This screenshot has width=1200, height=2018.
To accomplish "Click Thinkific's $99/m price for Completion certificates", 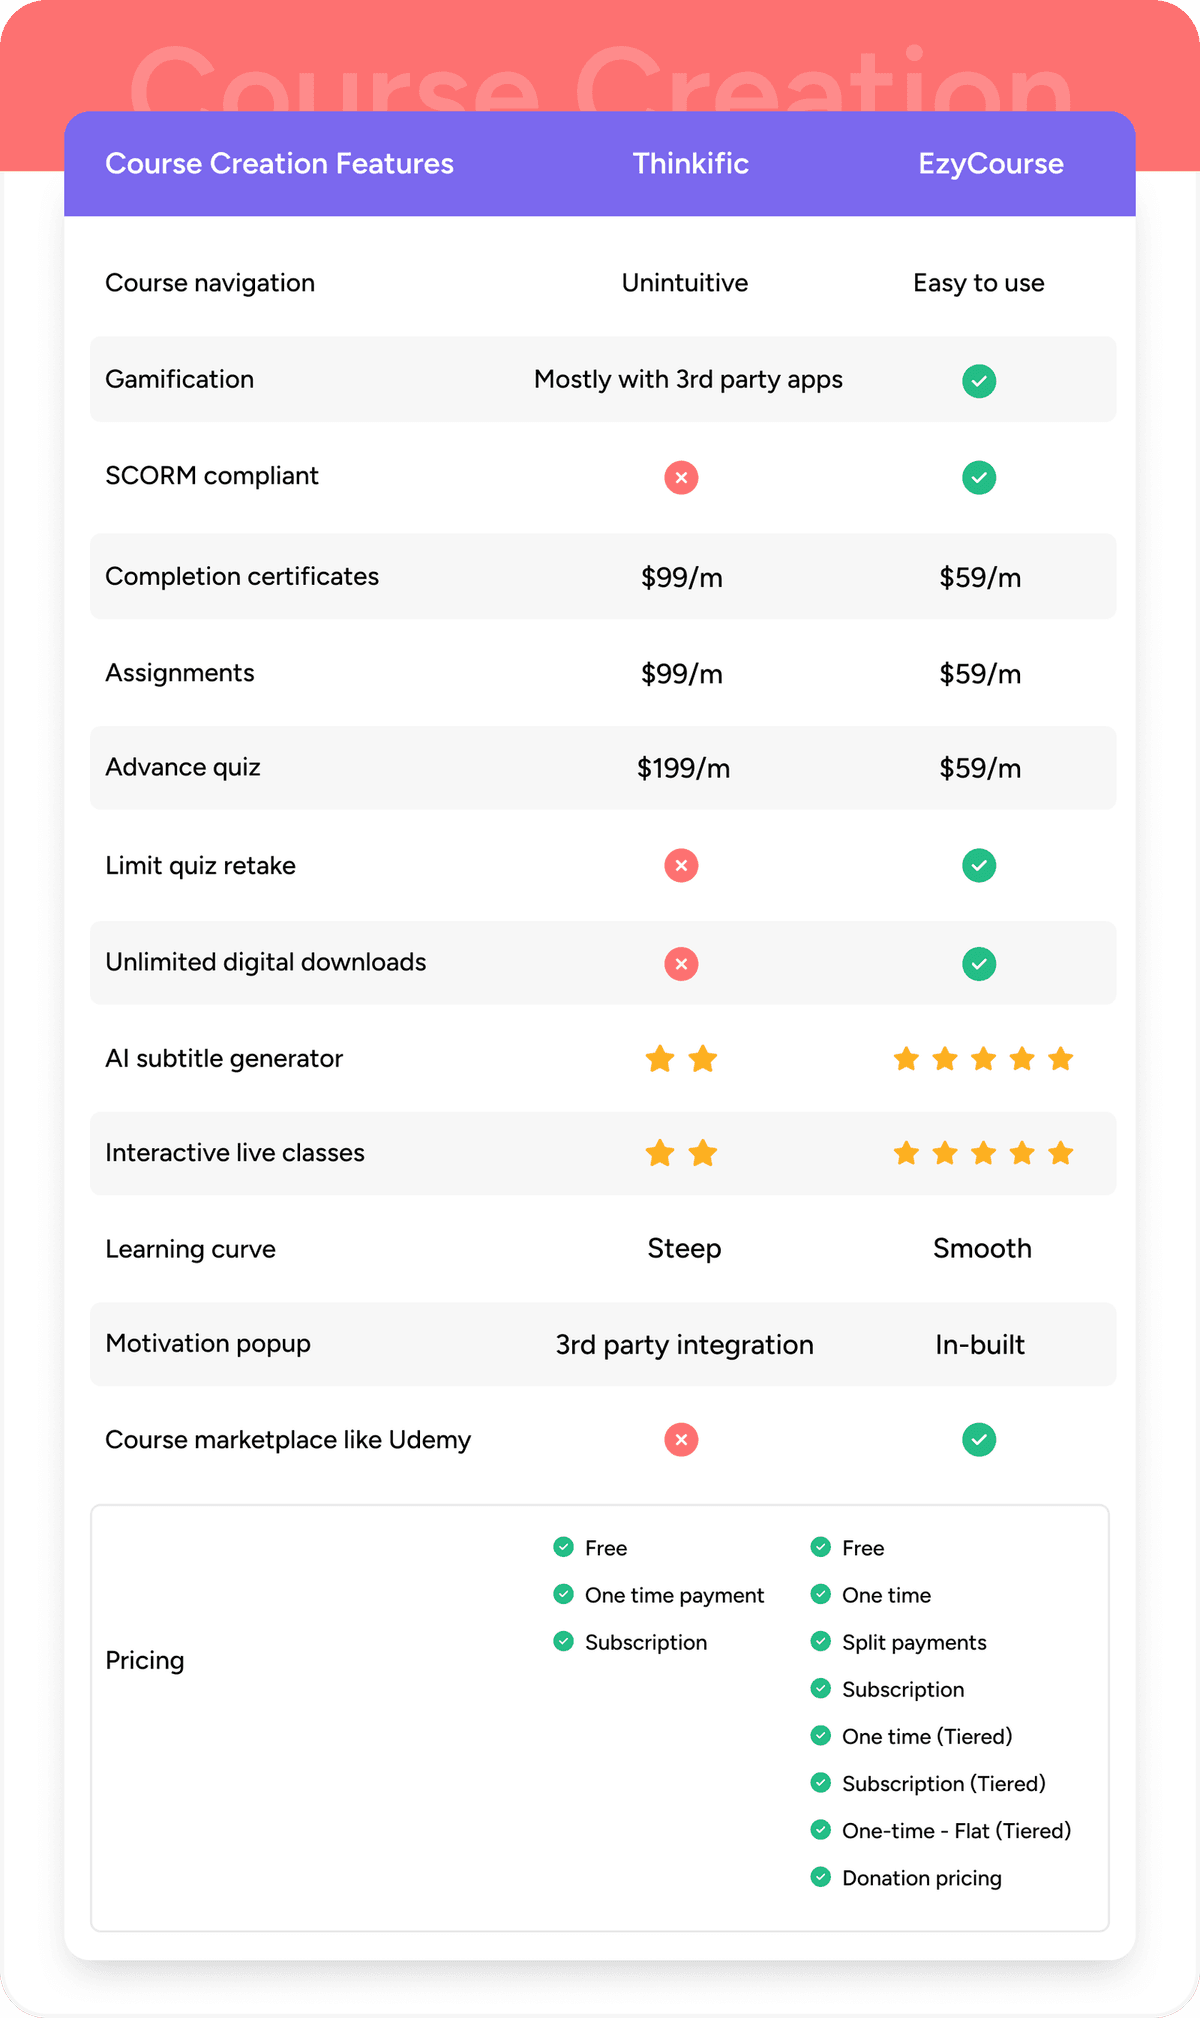I will pos(681,577).
